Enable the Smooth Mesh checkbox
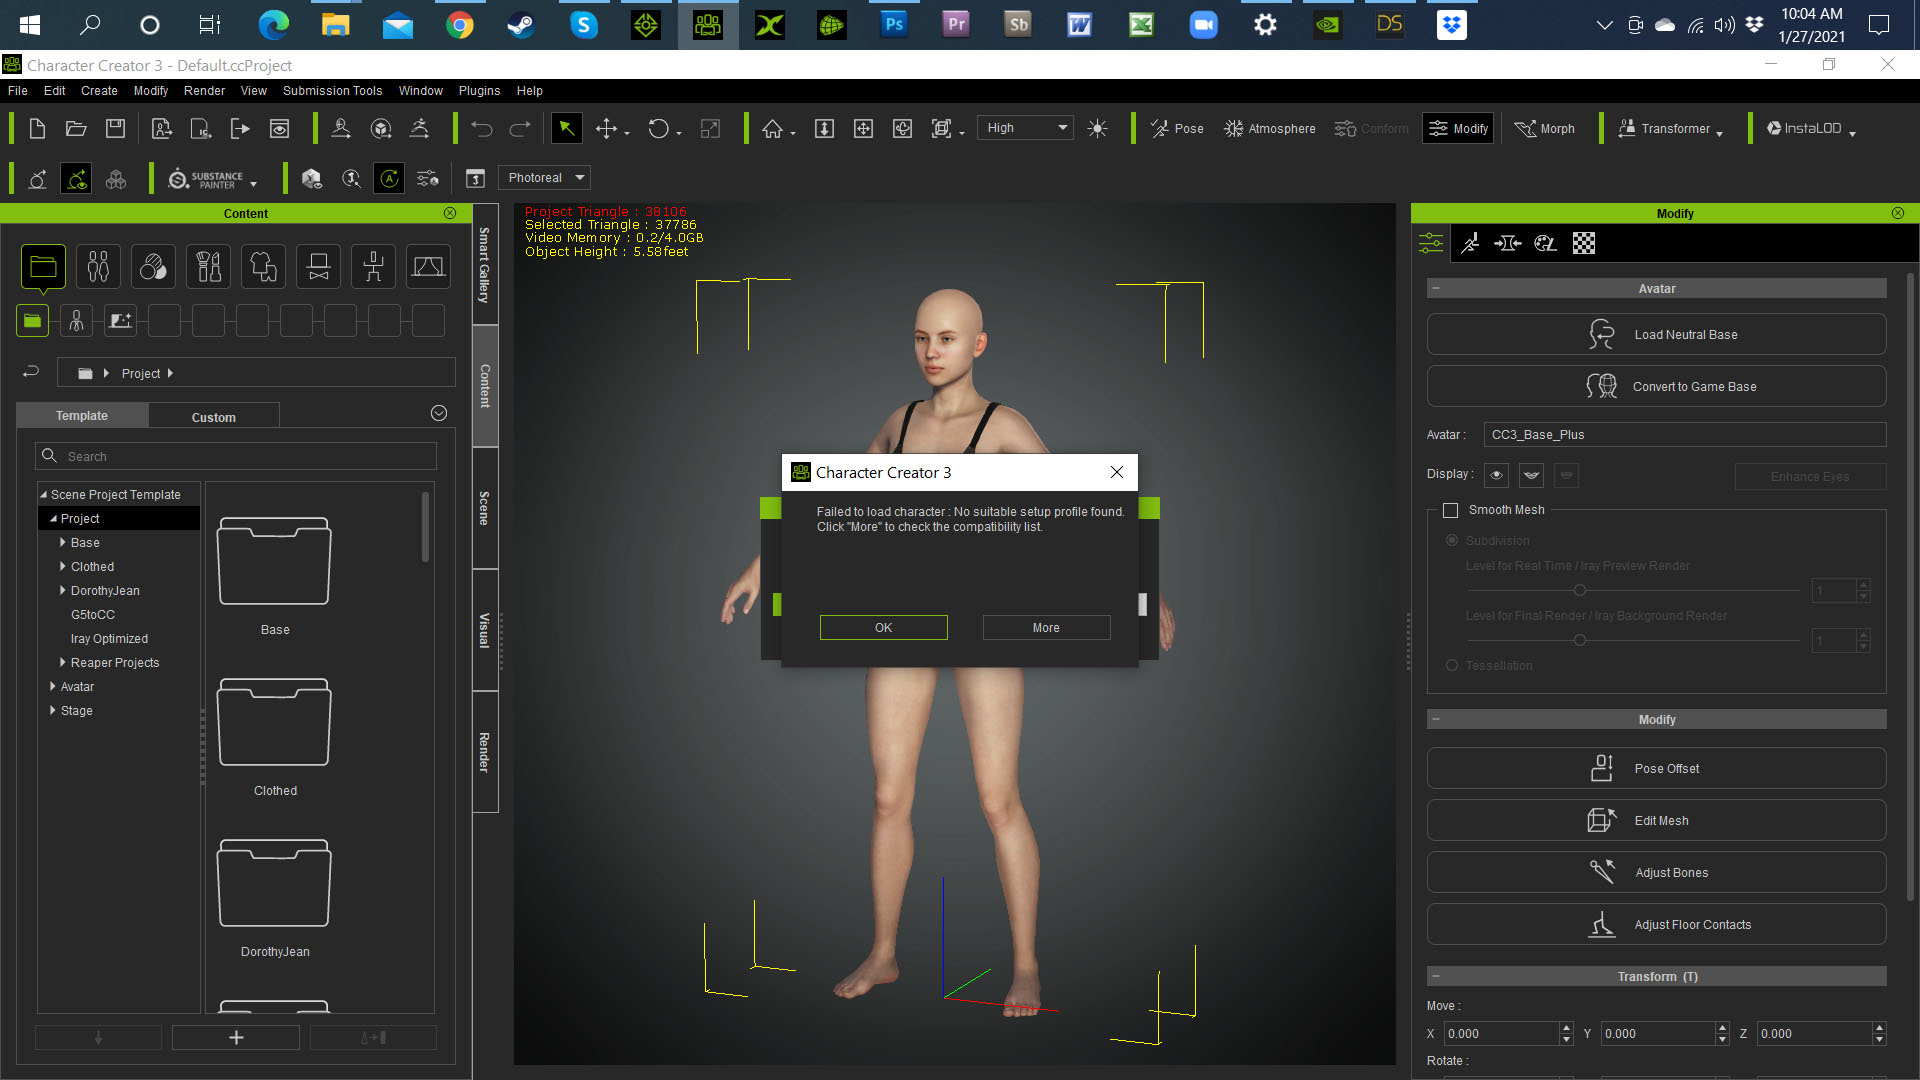1920x1080 pixels. [x=1450, y=511]
